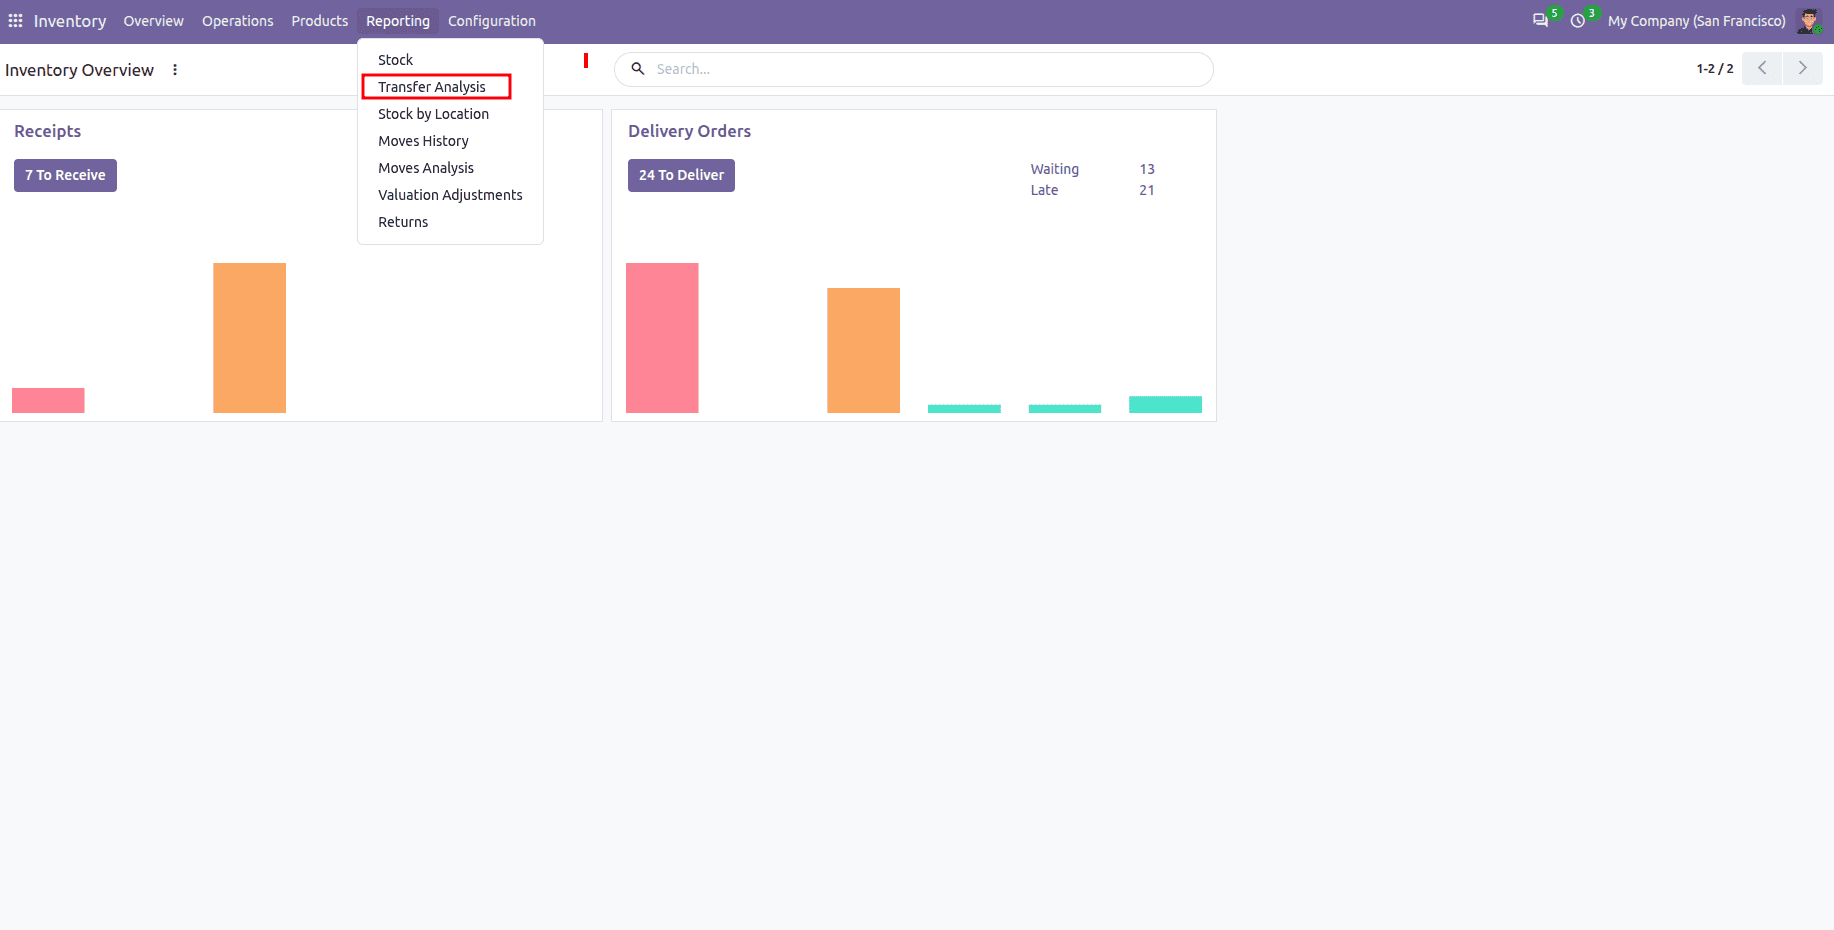The height and width of the screenshot is (930, 1834).
Task: Open Valuation Adjustments report
Action: point(450,195)
